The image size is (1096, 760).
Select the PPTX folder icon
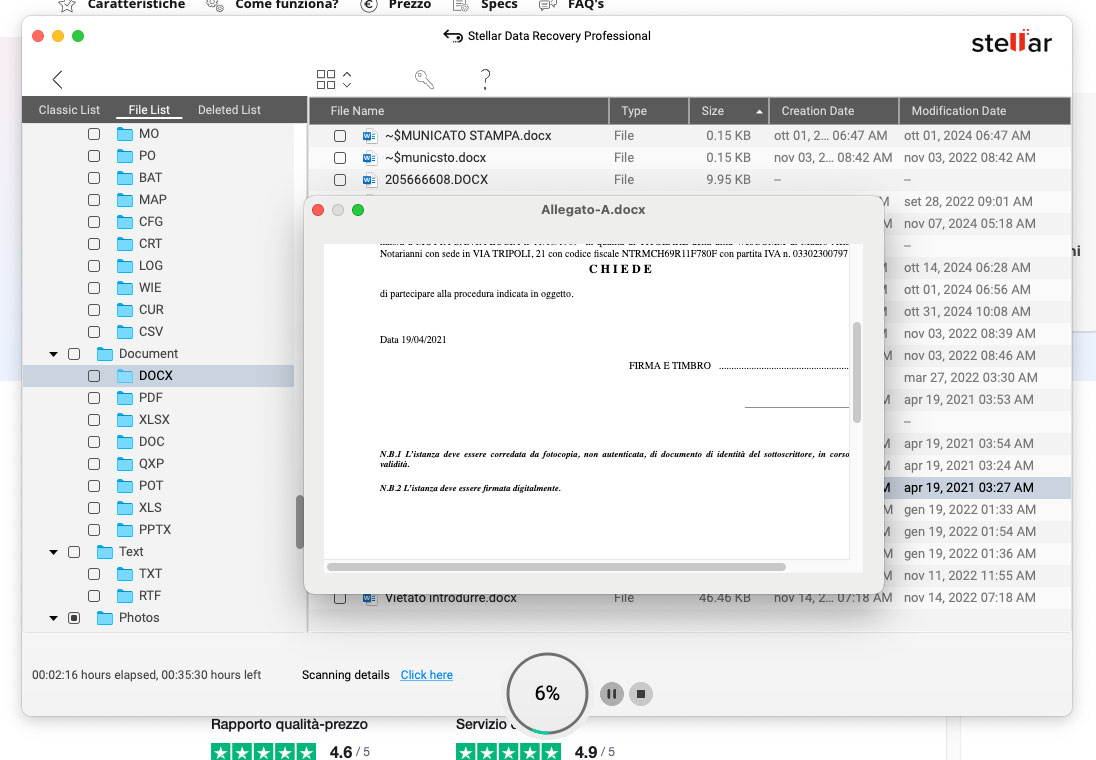(125, 530)
